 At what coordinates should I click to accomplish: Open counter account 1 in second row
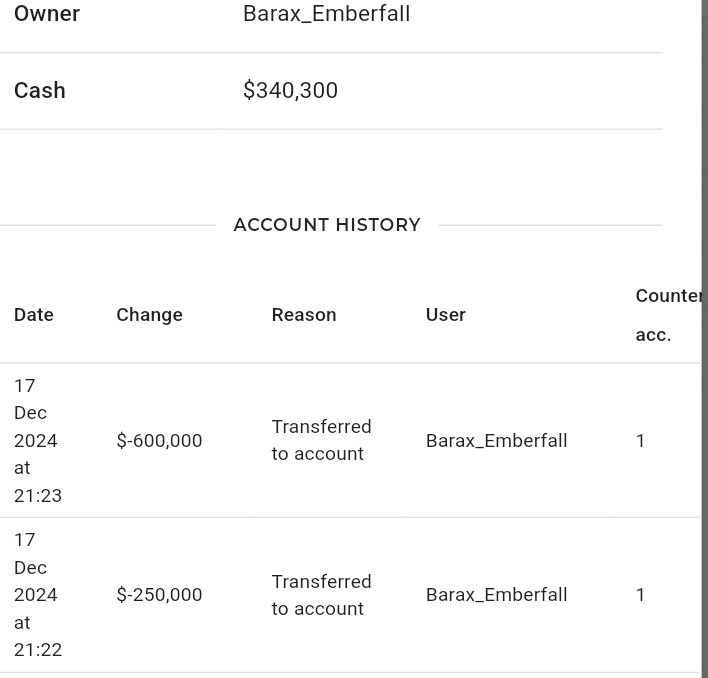point(640,595)
